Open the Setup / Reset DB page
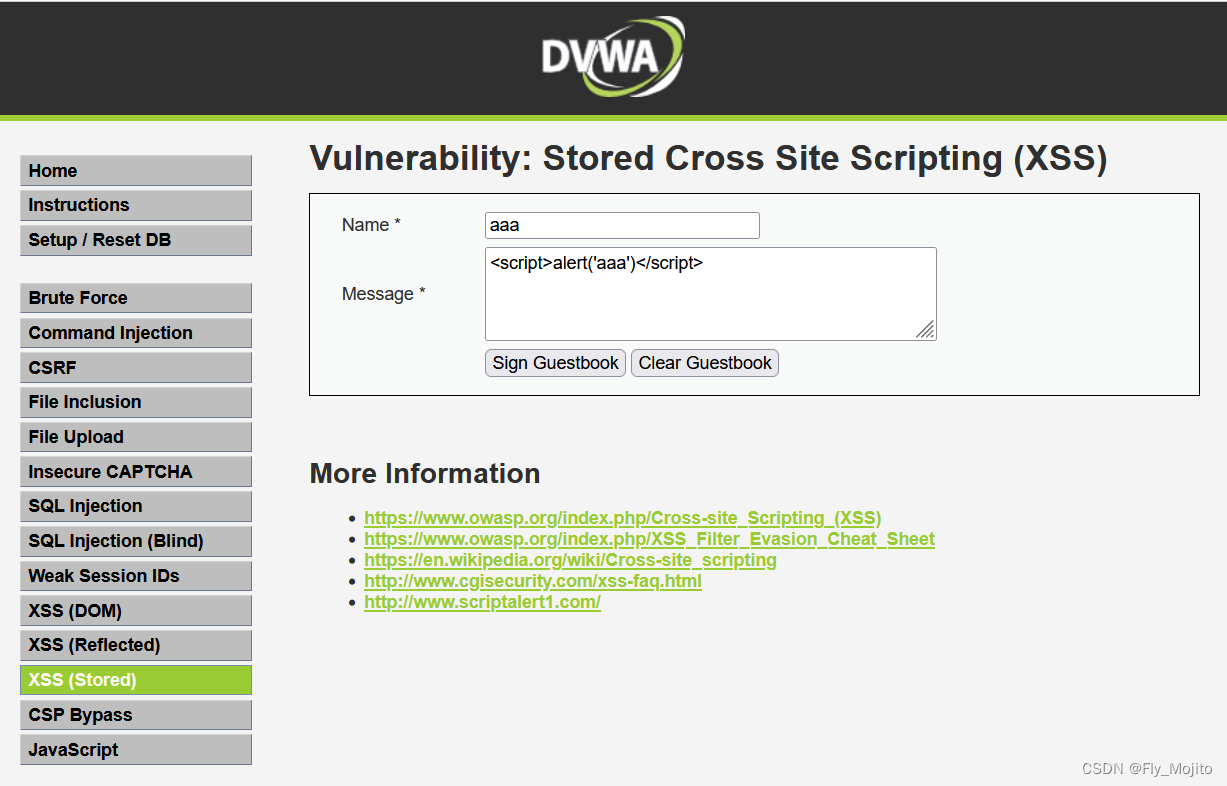 pyautogui.click(x=135, y=240)
